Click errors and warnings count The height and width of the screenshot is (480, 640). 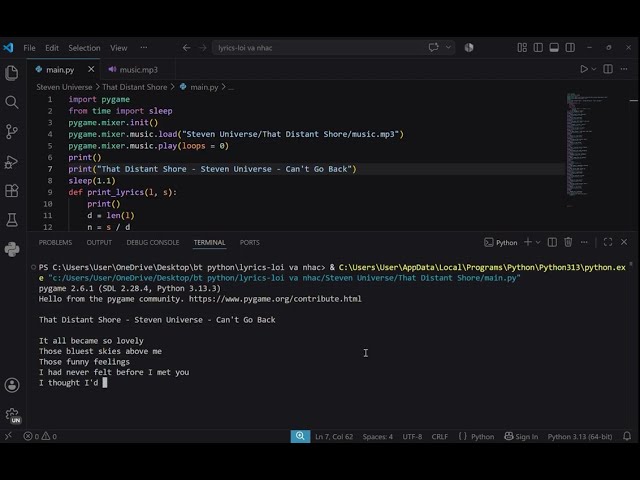[x=40, y=436]
